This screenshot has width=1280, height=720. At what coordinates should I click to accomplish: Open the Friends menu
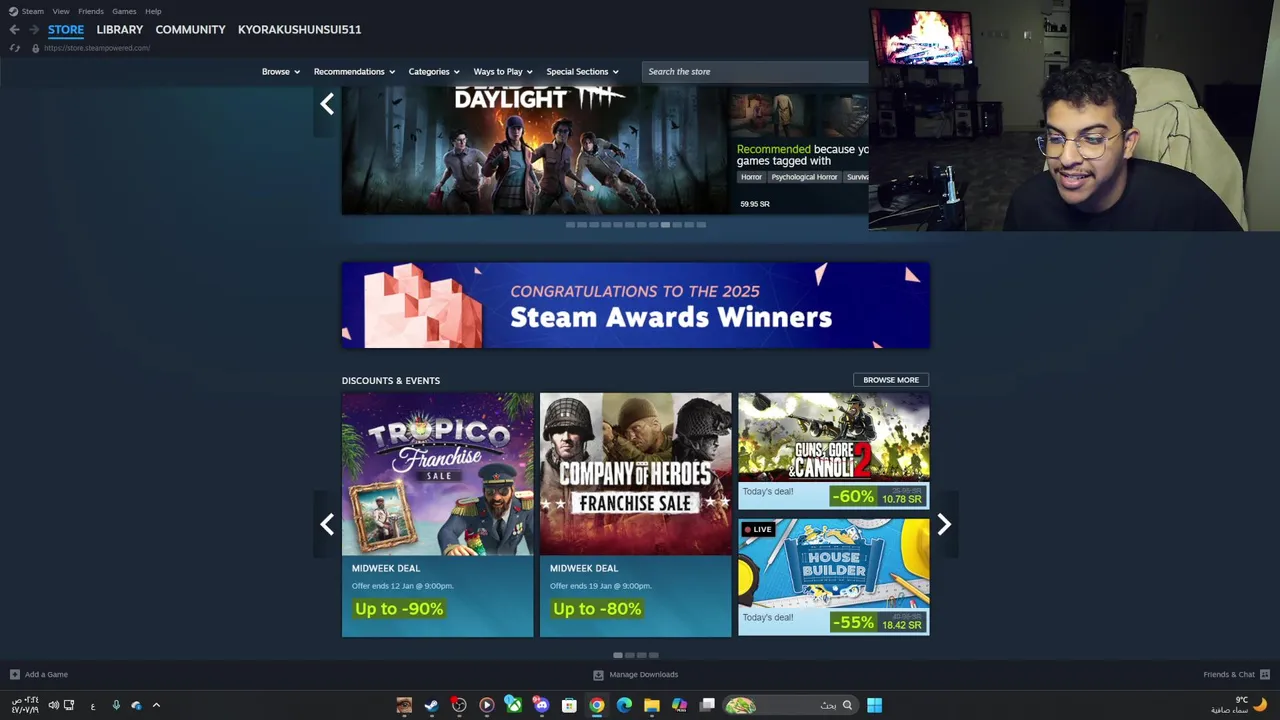[90, 11]
